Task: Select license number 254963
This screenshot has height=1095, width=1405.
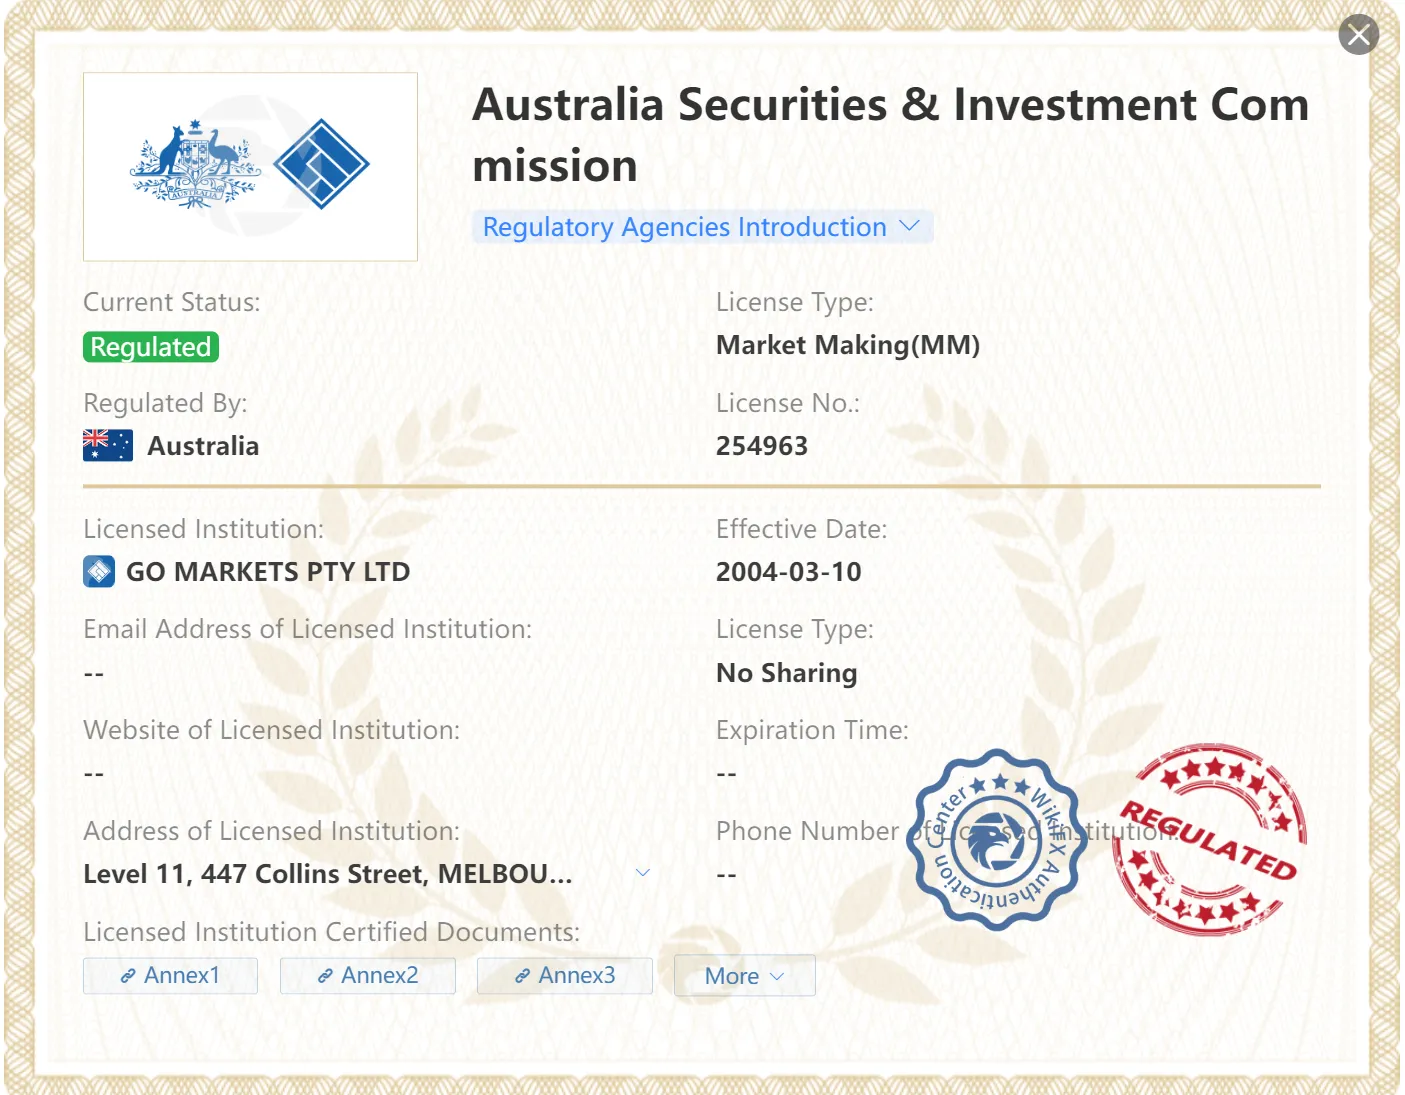Action: (x=762, y=446)
